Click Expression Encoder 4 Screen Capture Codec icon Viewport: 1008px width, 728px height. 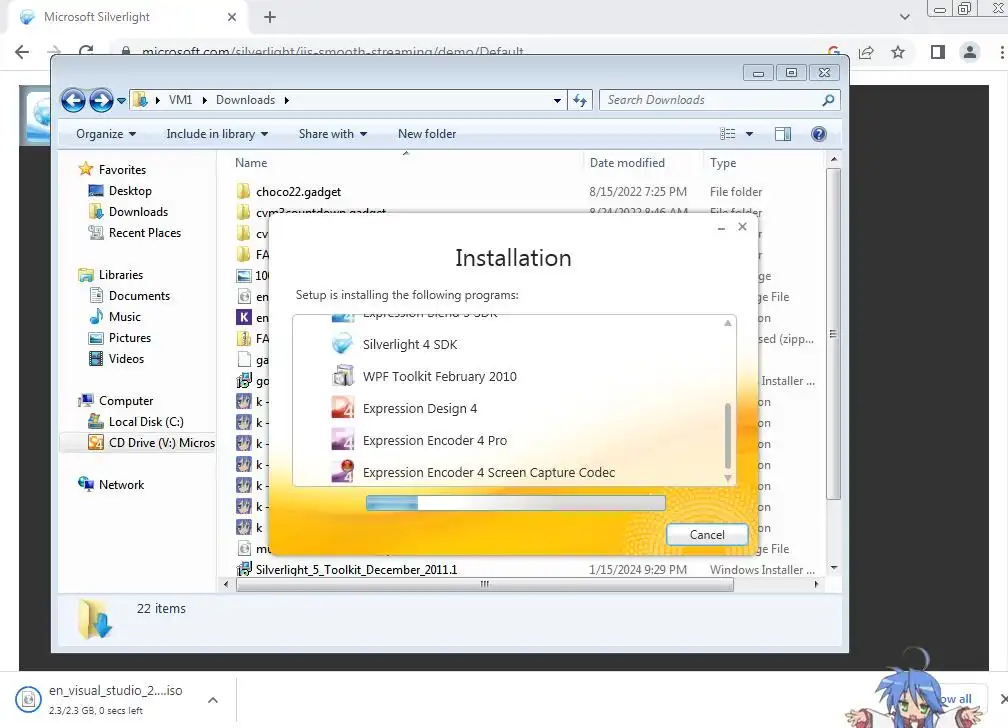(x=342, y=471)
